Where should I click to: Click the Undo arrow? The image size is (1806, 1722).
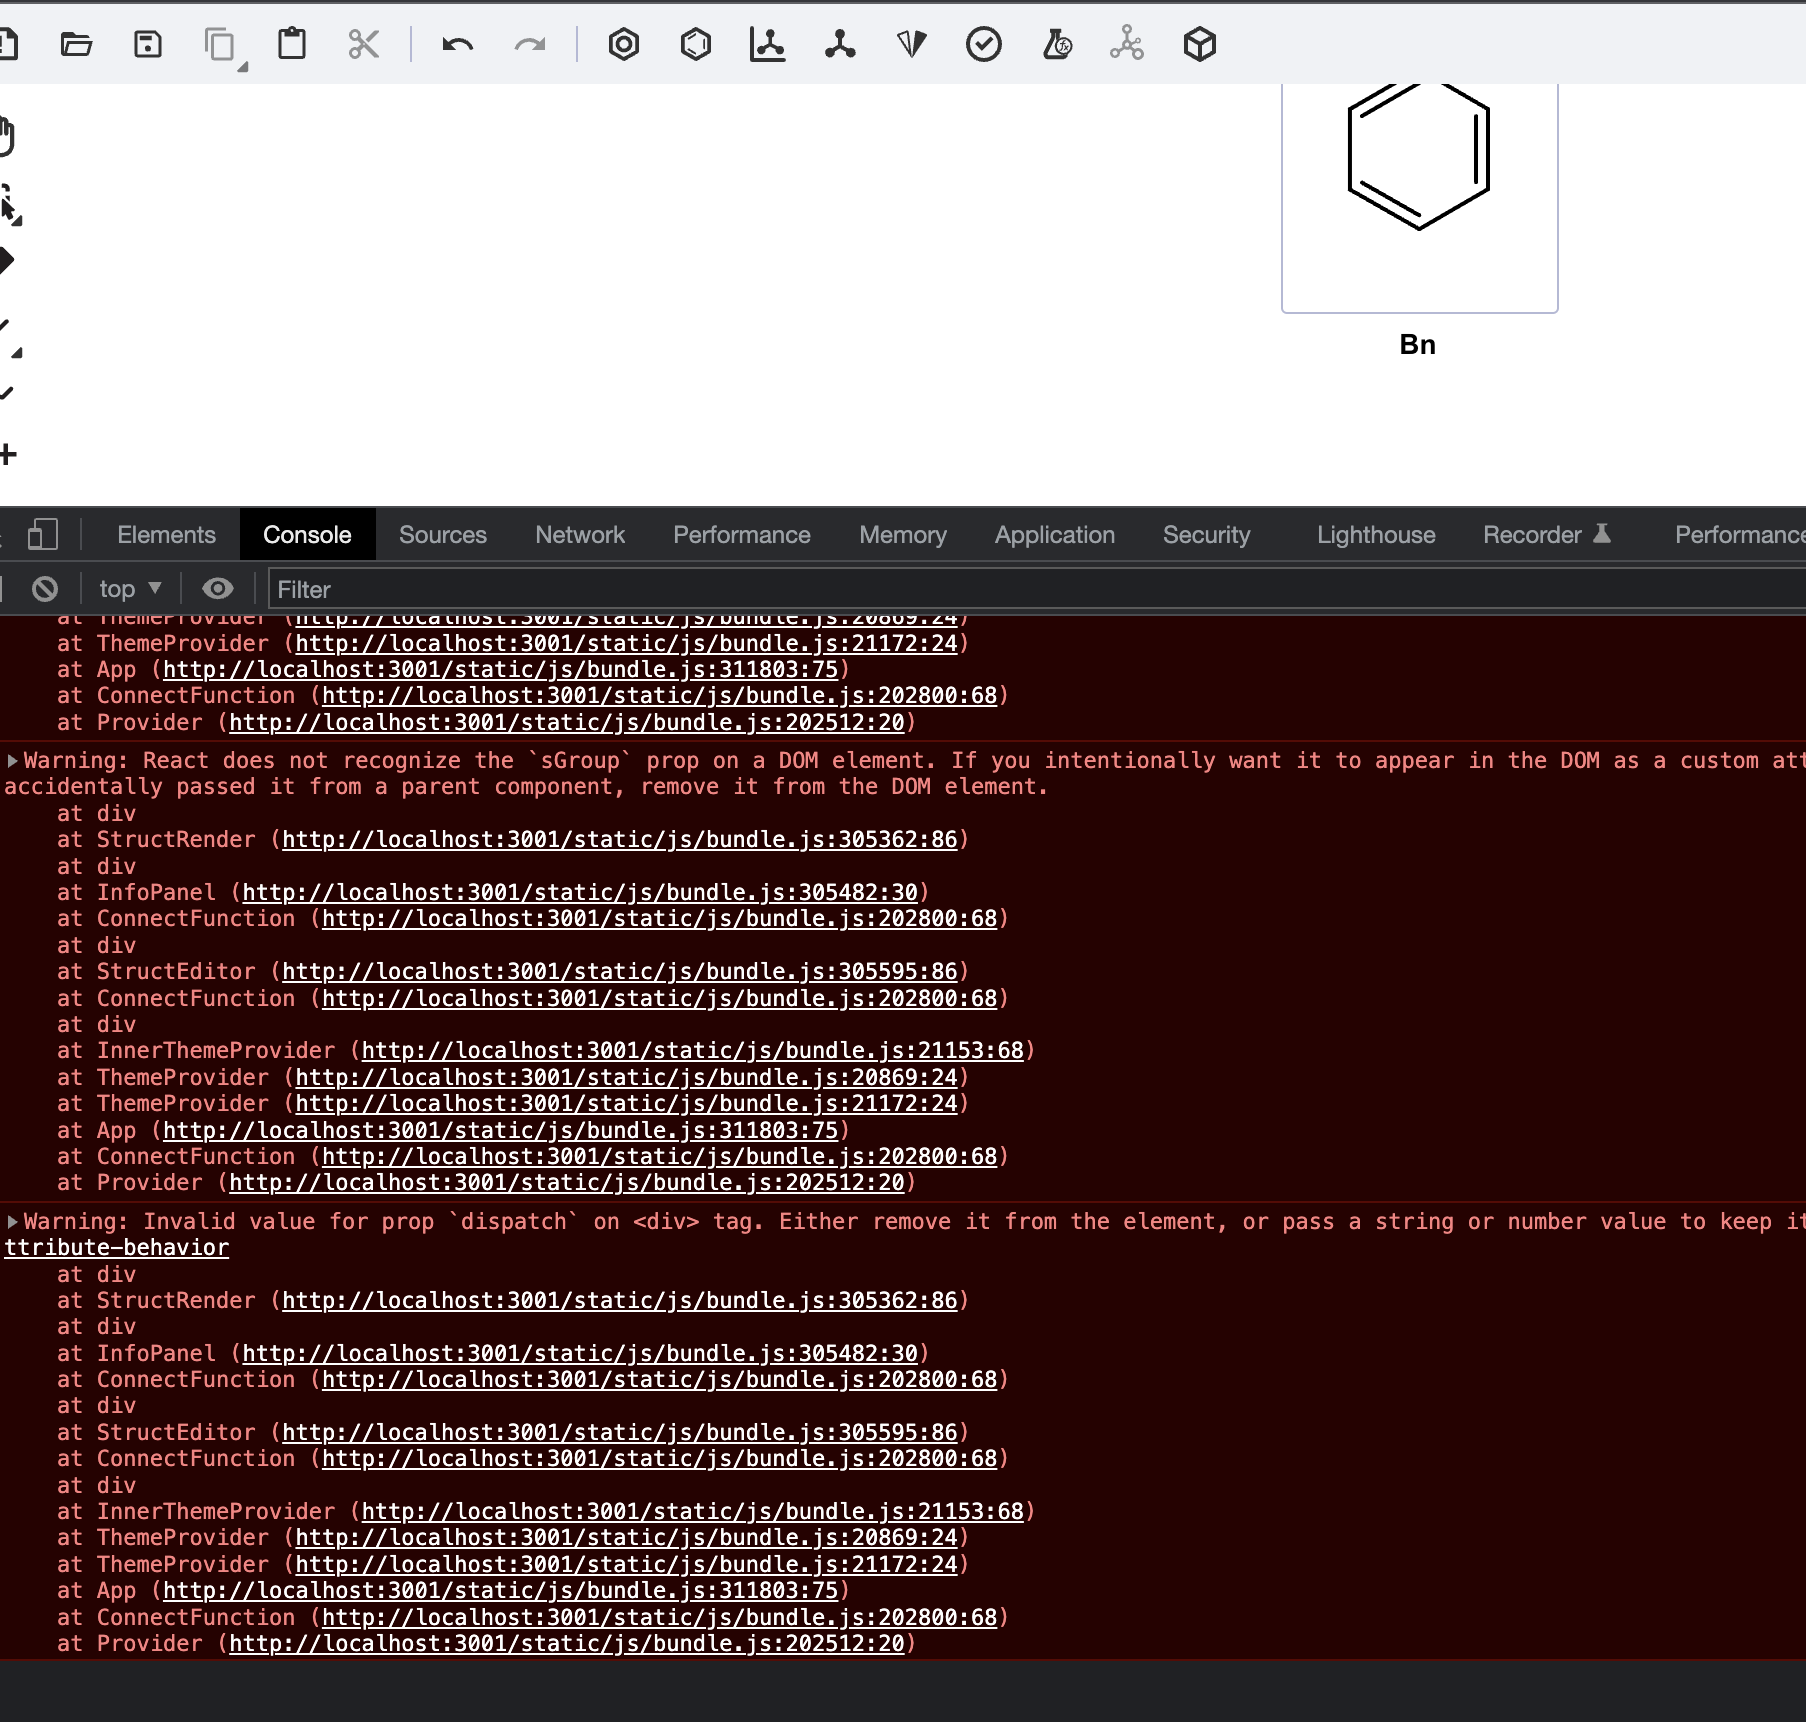(x=457, y=44)
